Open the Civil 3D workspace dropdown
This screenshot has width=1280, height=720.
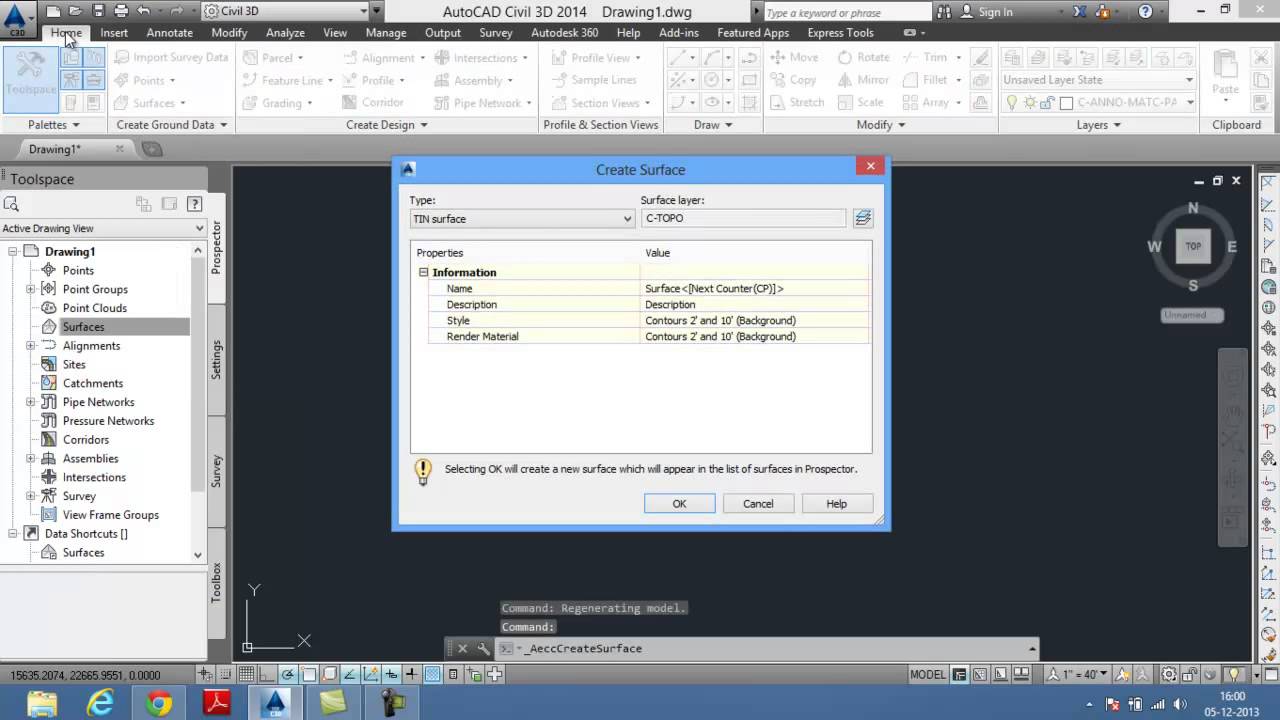(x=290, y=12)
